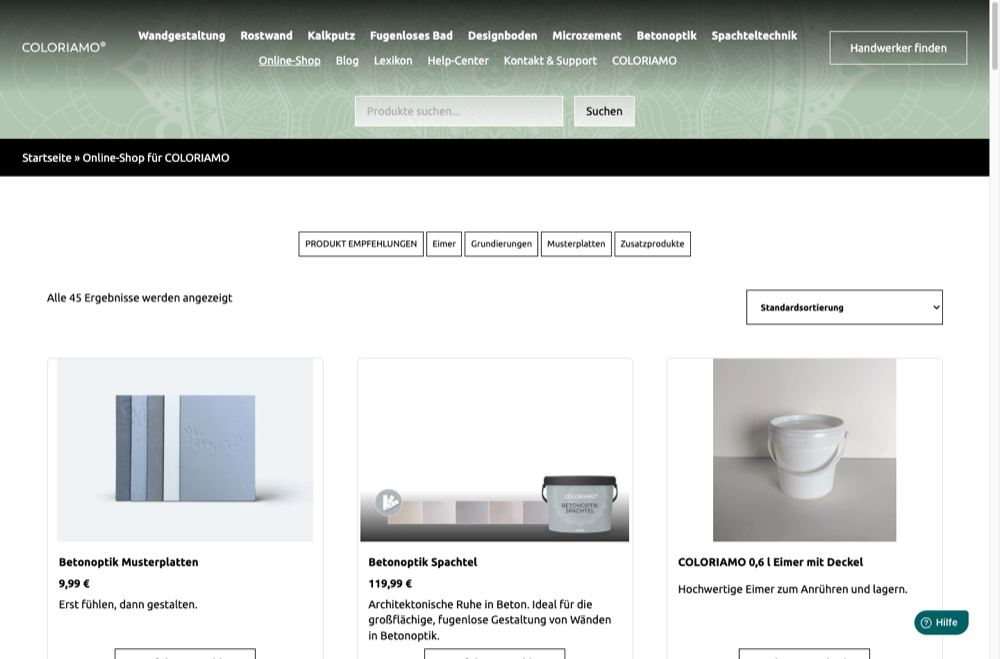This screenshot has width=1000, height=659.
Task: Open the Help-Center page
Action: [458, 61]
